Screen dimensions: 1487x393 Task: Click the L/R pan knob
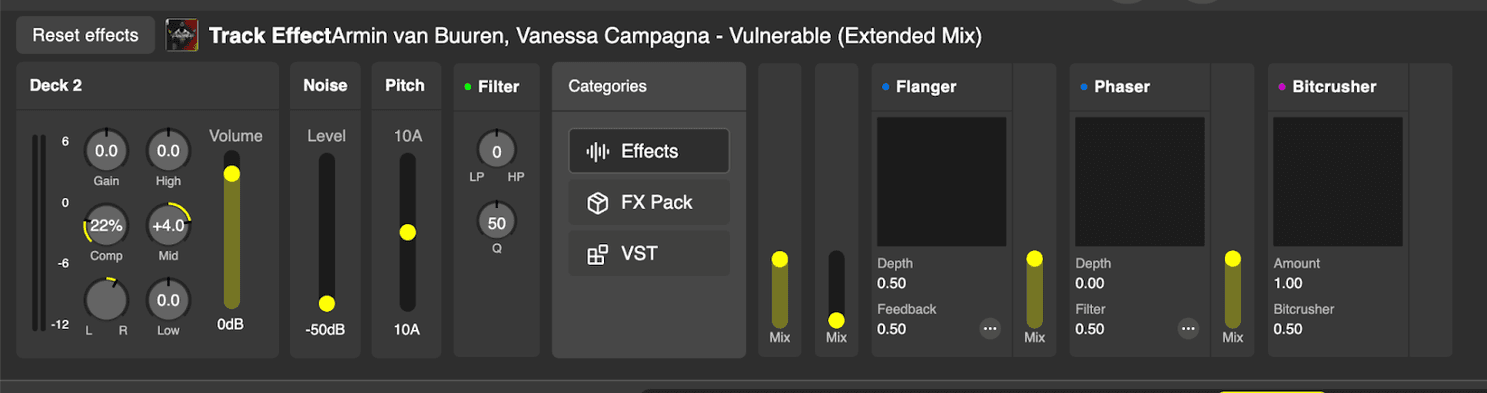106,299
